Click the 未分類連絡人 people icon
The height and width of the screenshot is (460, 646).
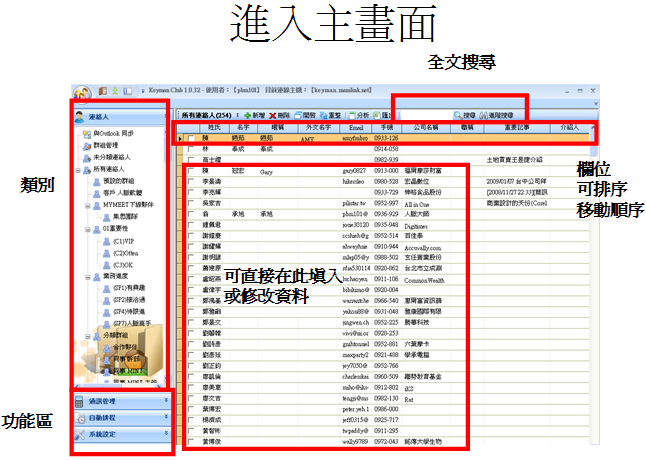click(x=87, y=158)
